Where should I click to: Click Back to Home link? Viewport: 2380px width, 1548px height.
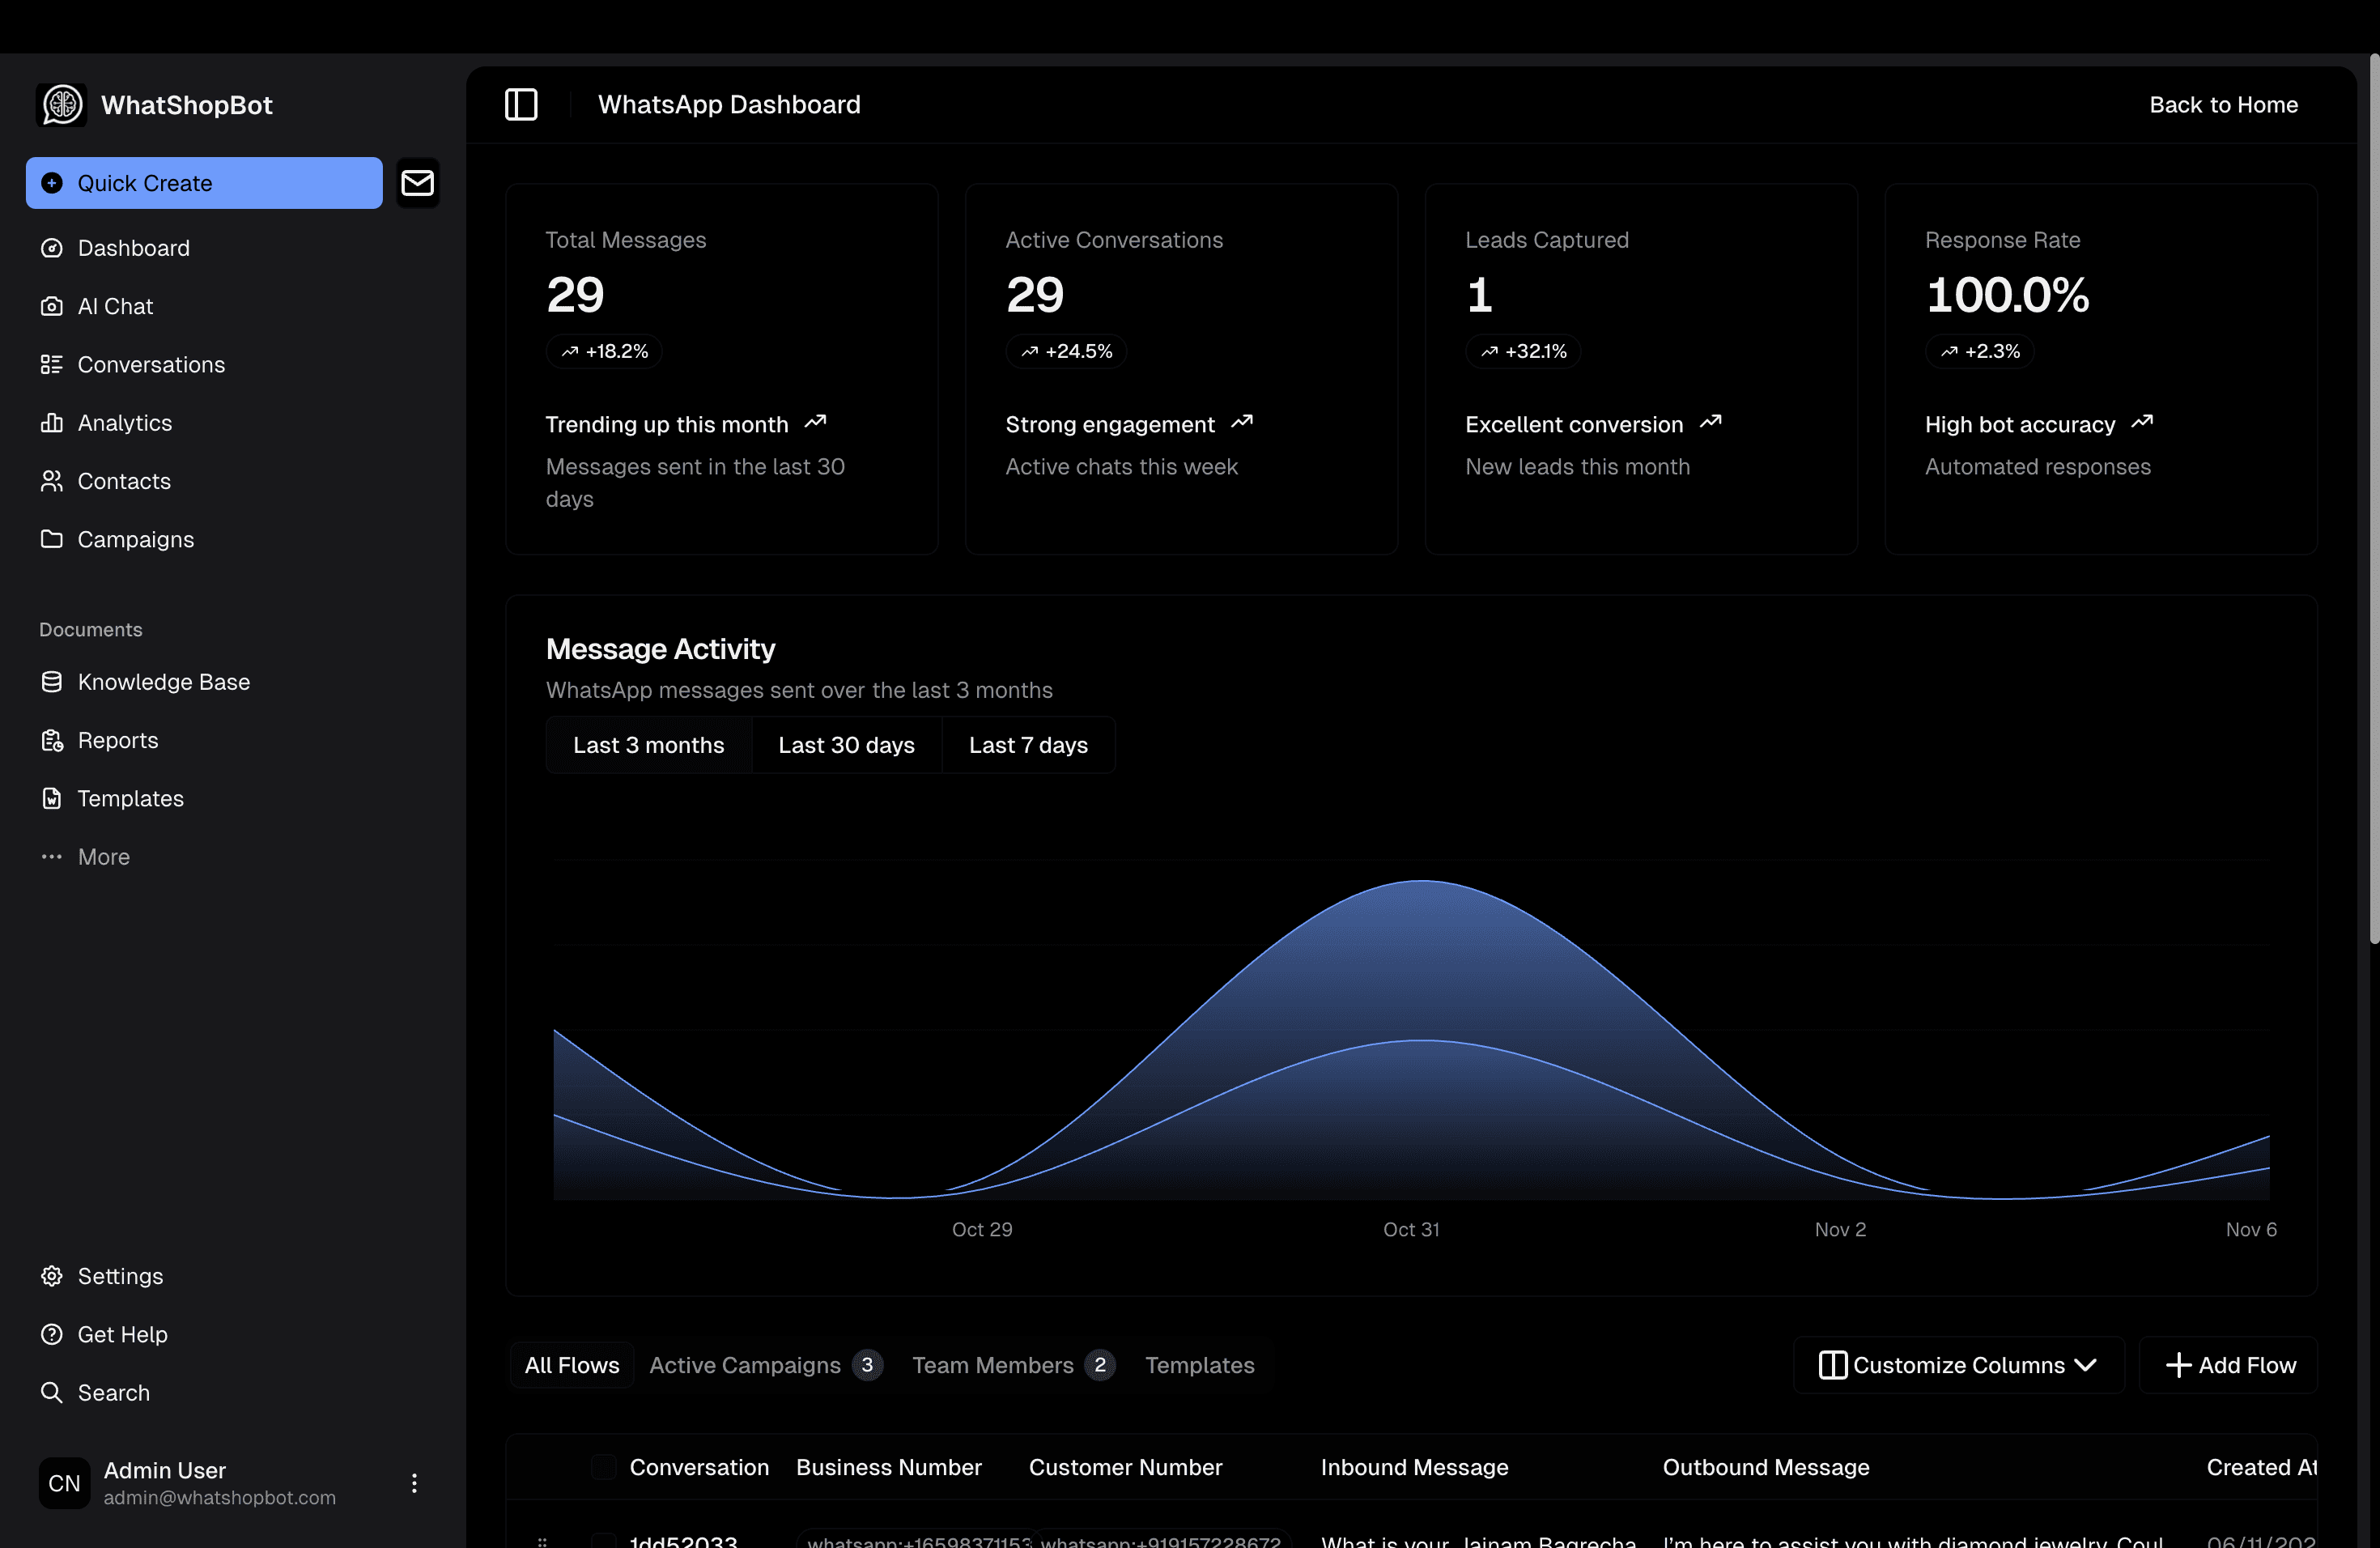click(2223, 104)
